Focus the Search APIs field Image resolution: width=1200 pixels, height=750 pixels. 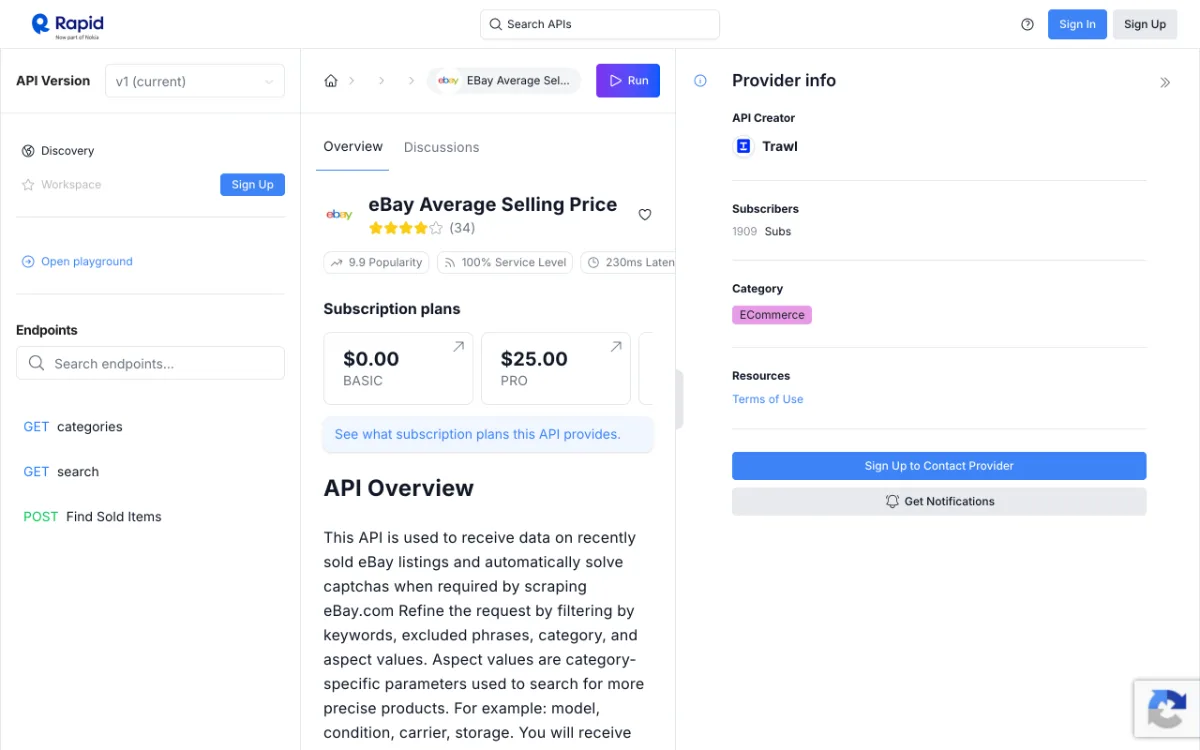[x=600, y=24]
